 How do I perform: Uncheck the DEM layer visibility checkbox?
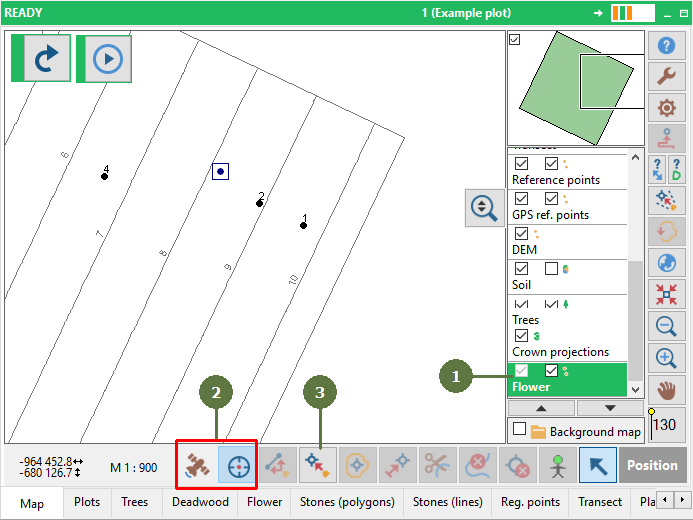pyautogui.click(x=522, y=233)
